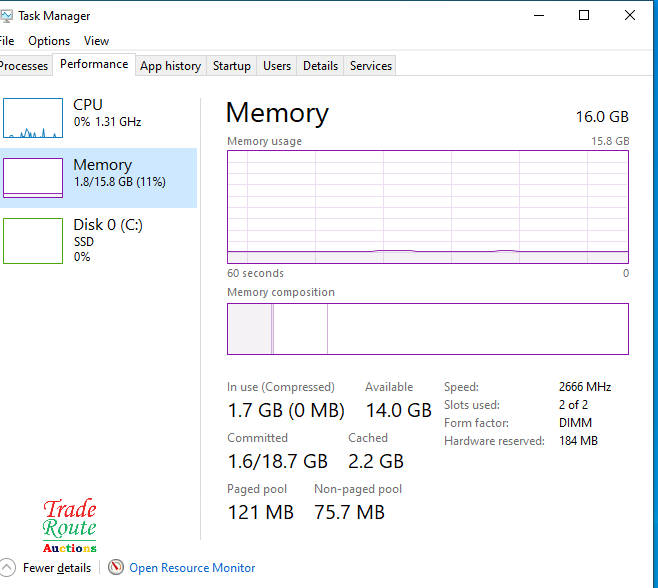This screenshot has height=588, width=658.
Task: Click the Memory composition bar
Action: coord(428,329)
